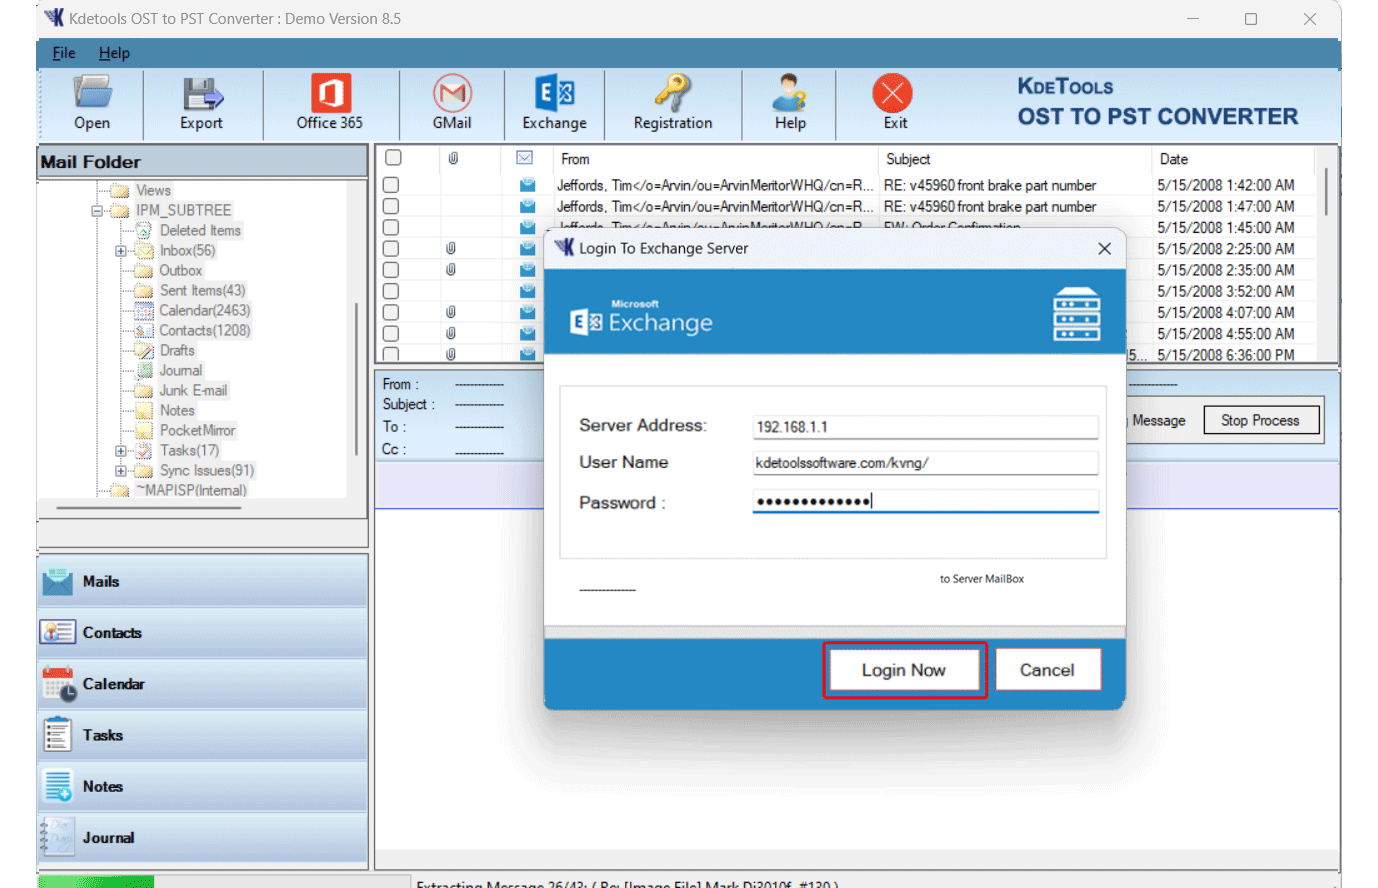The width and height of the screenshot is (1378, 888).
Task: Select the Export toolbar icon
Action: point(201,103)
